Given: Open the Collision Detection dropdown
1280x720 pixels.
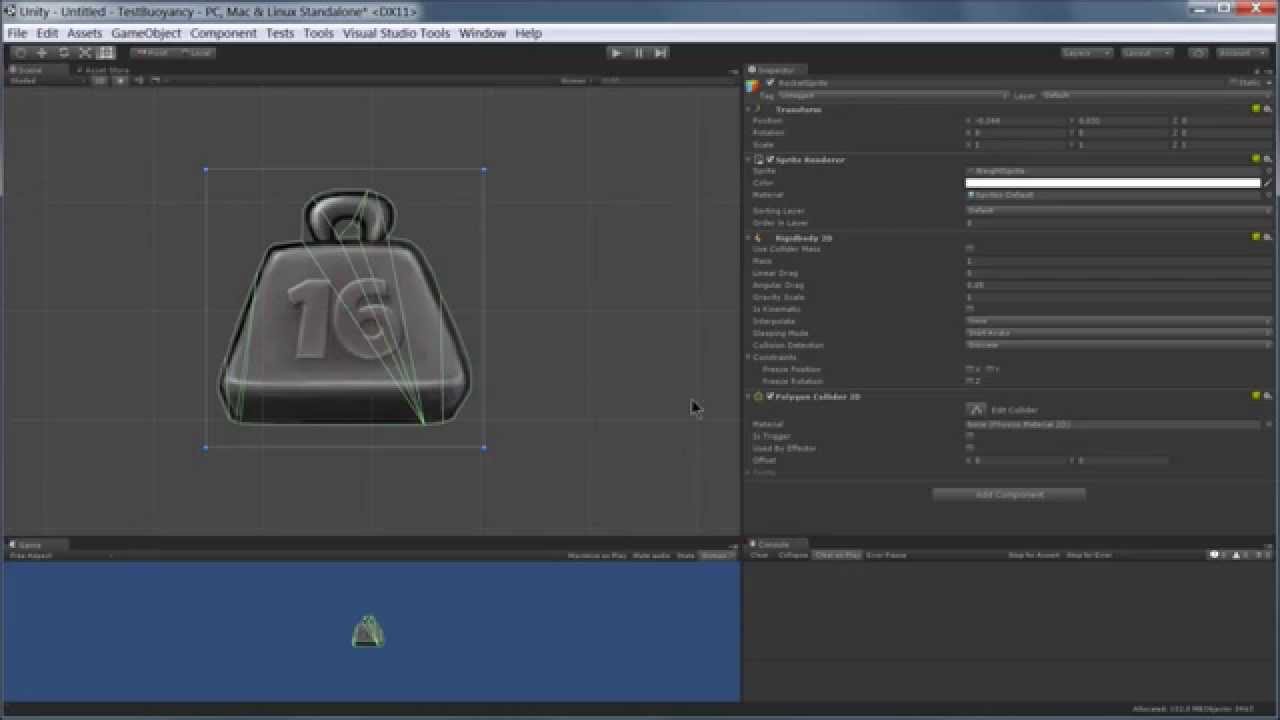Looking at the screenshot, I should click(1118, 345).
